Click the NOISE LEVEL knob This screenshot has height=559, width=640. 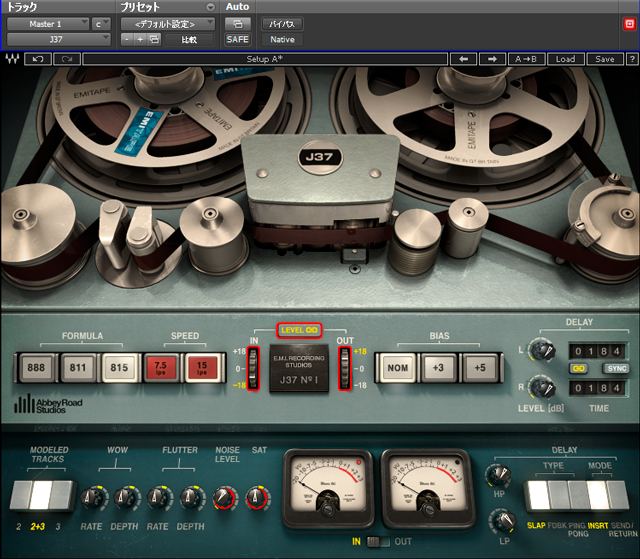click(224, 497)
